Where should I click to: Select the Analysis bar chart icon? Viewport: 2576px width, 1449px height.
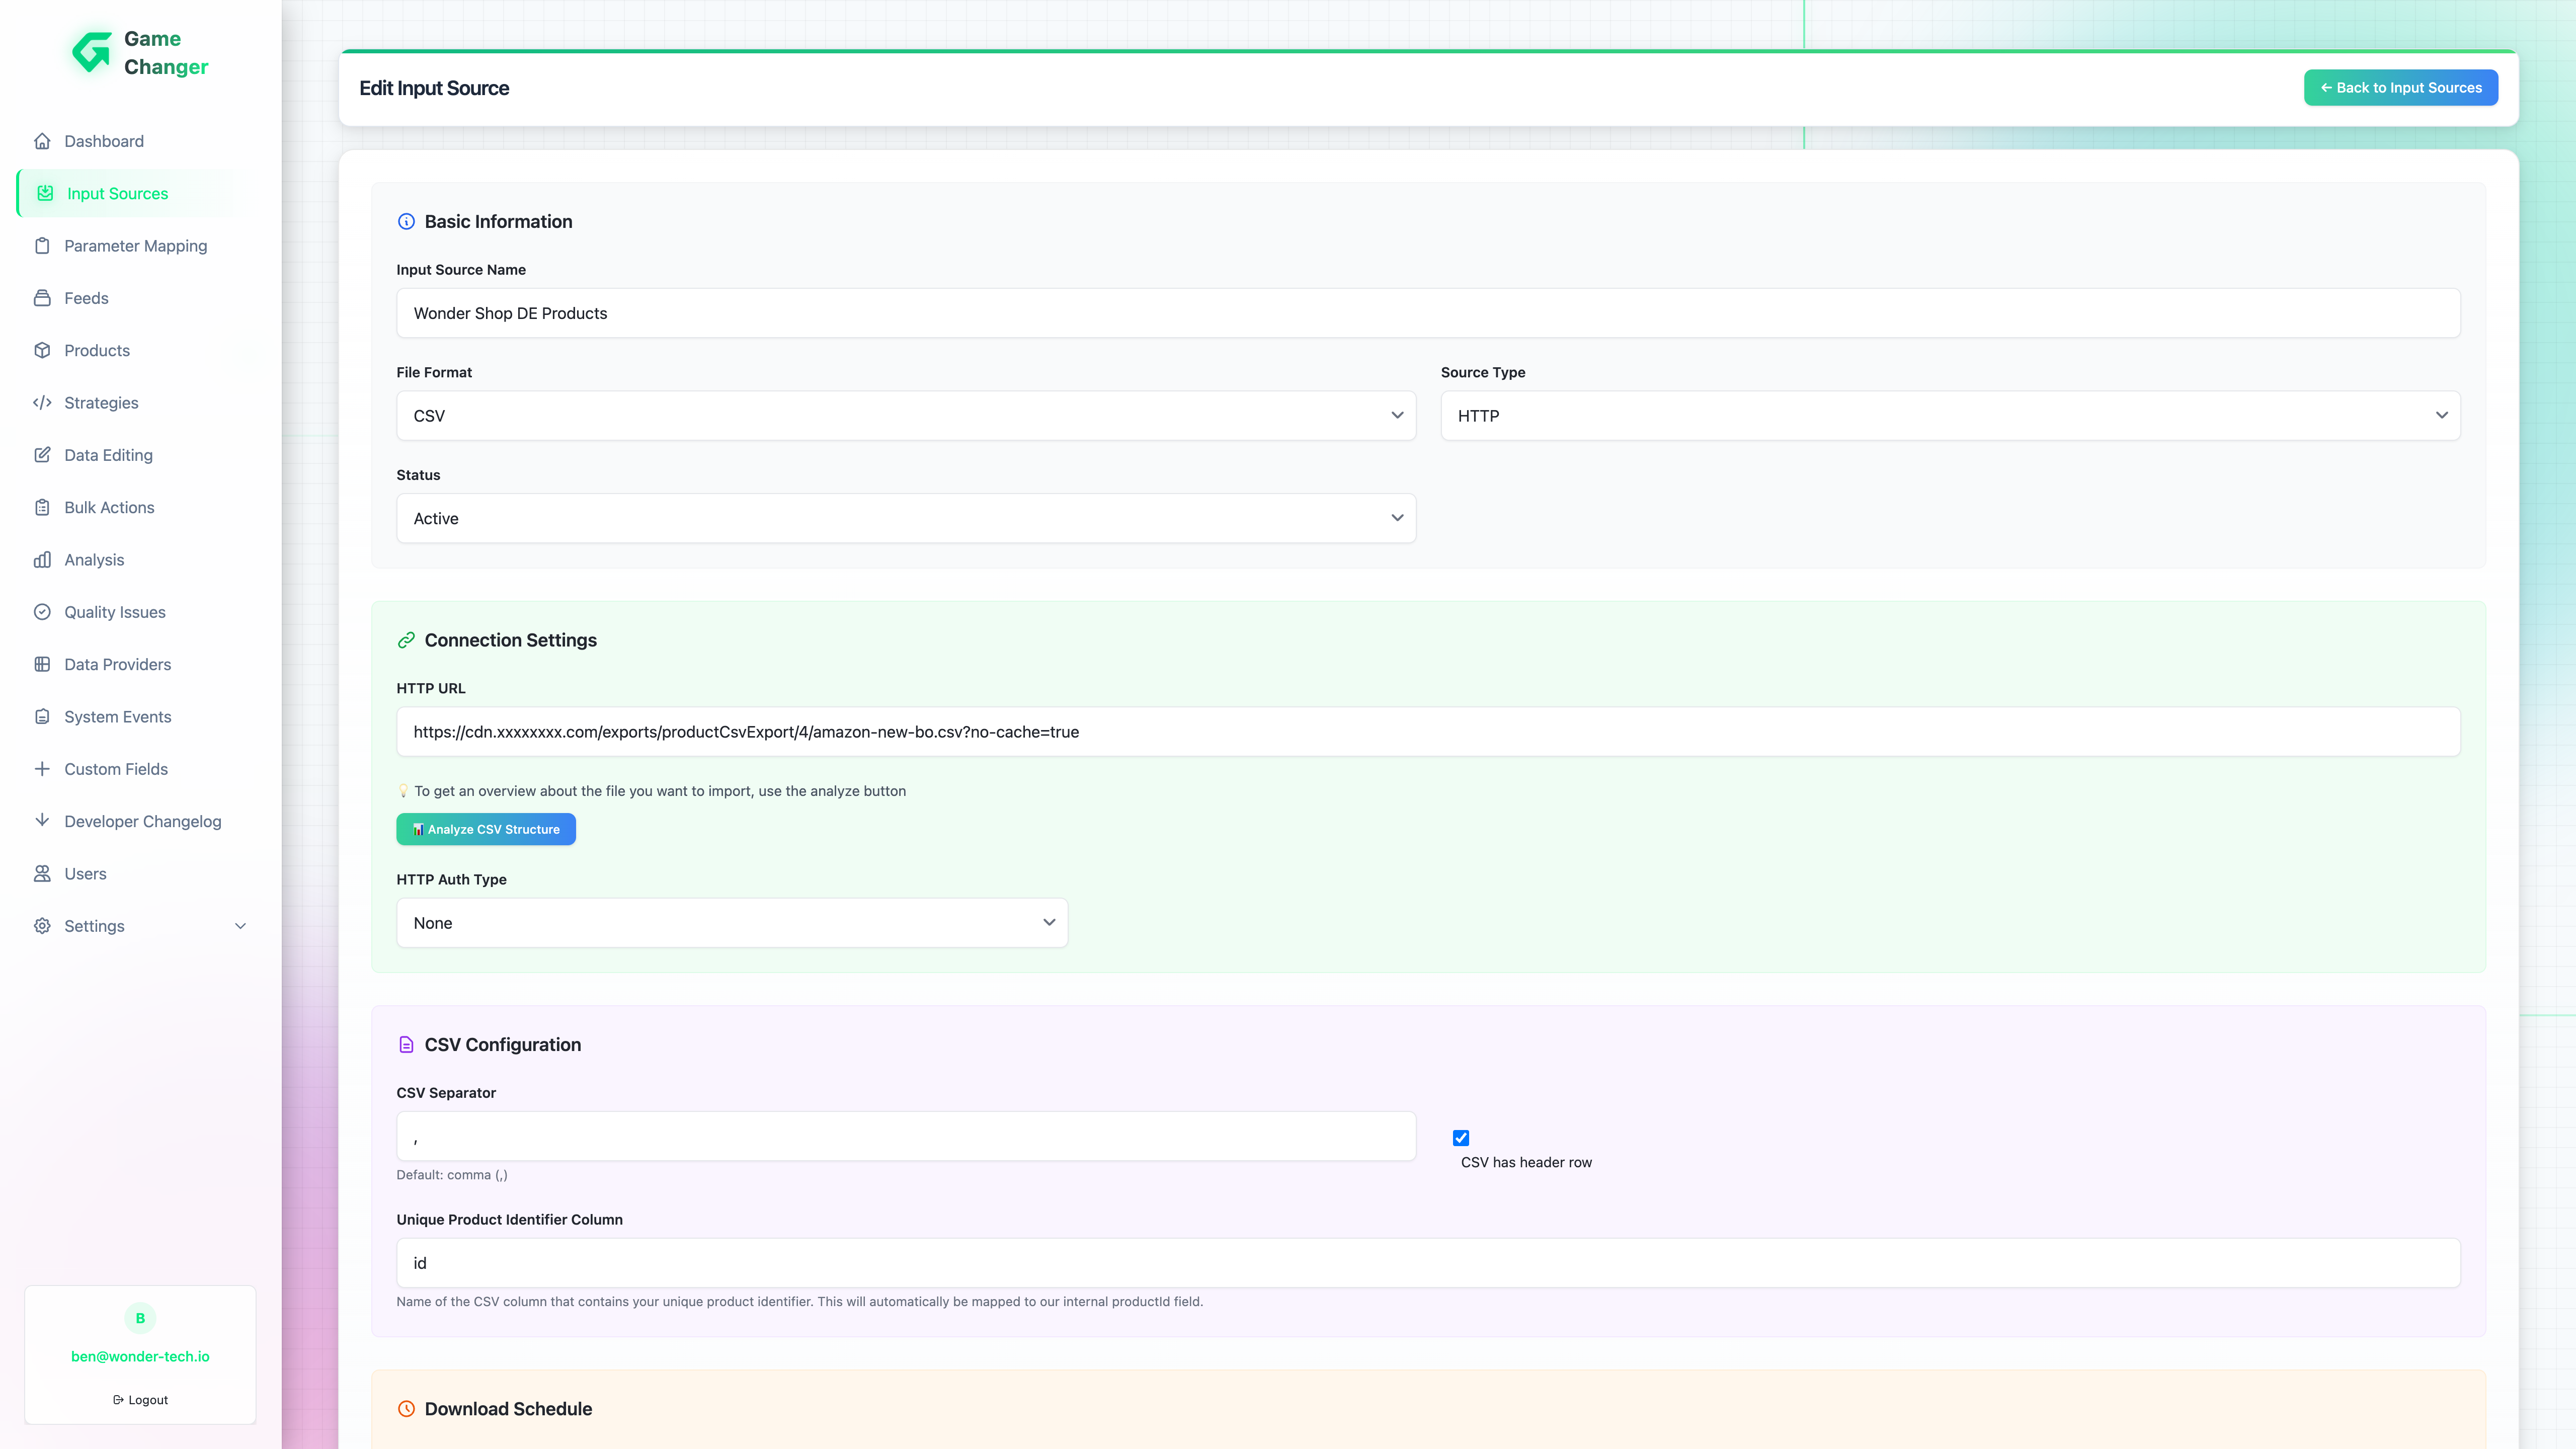click(42, 559)
